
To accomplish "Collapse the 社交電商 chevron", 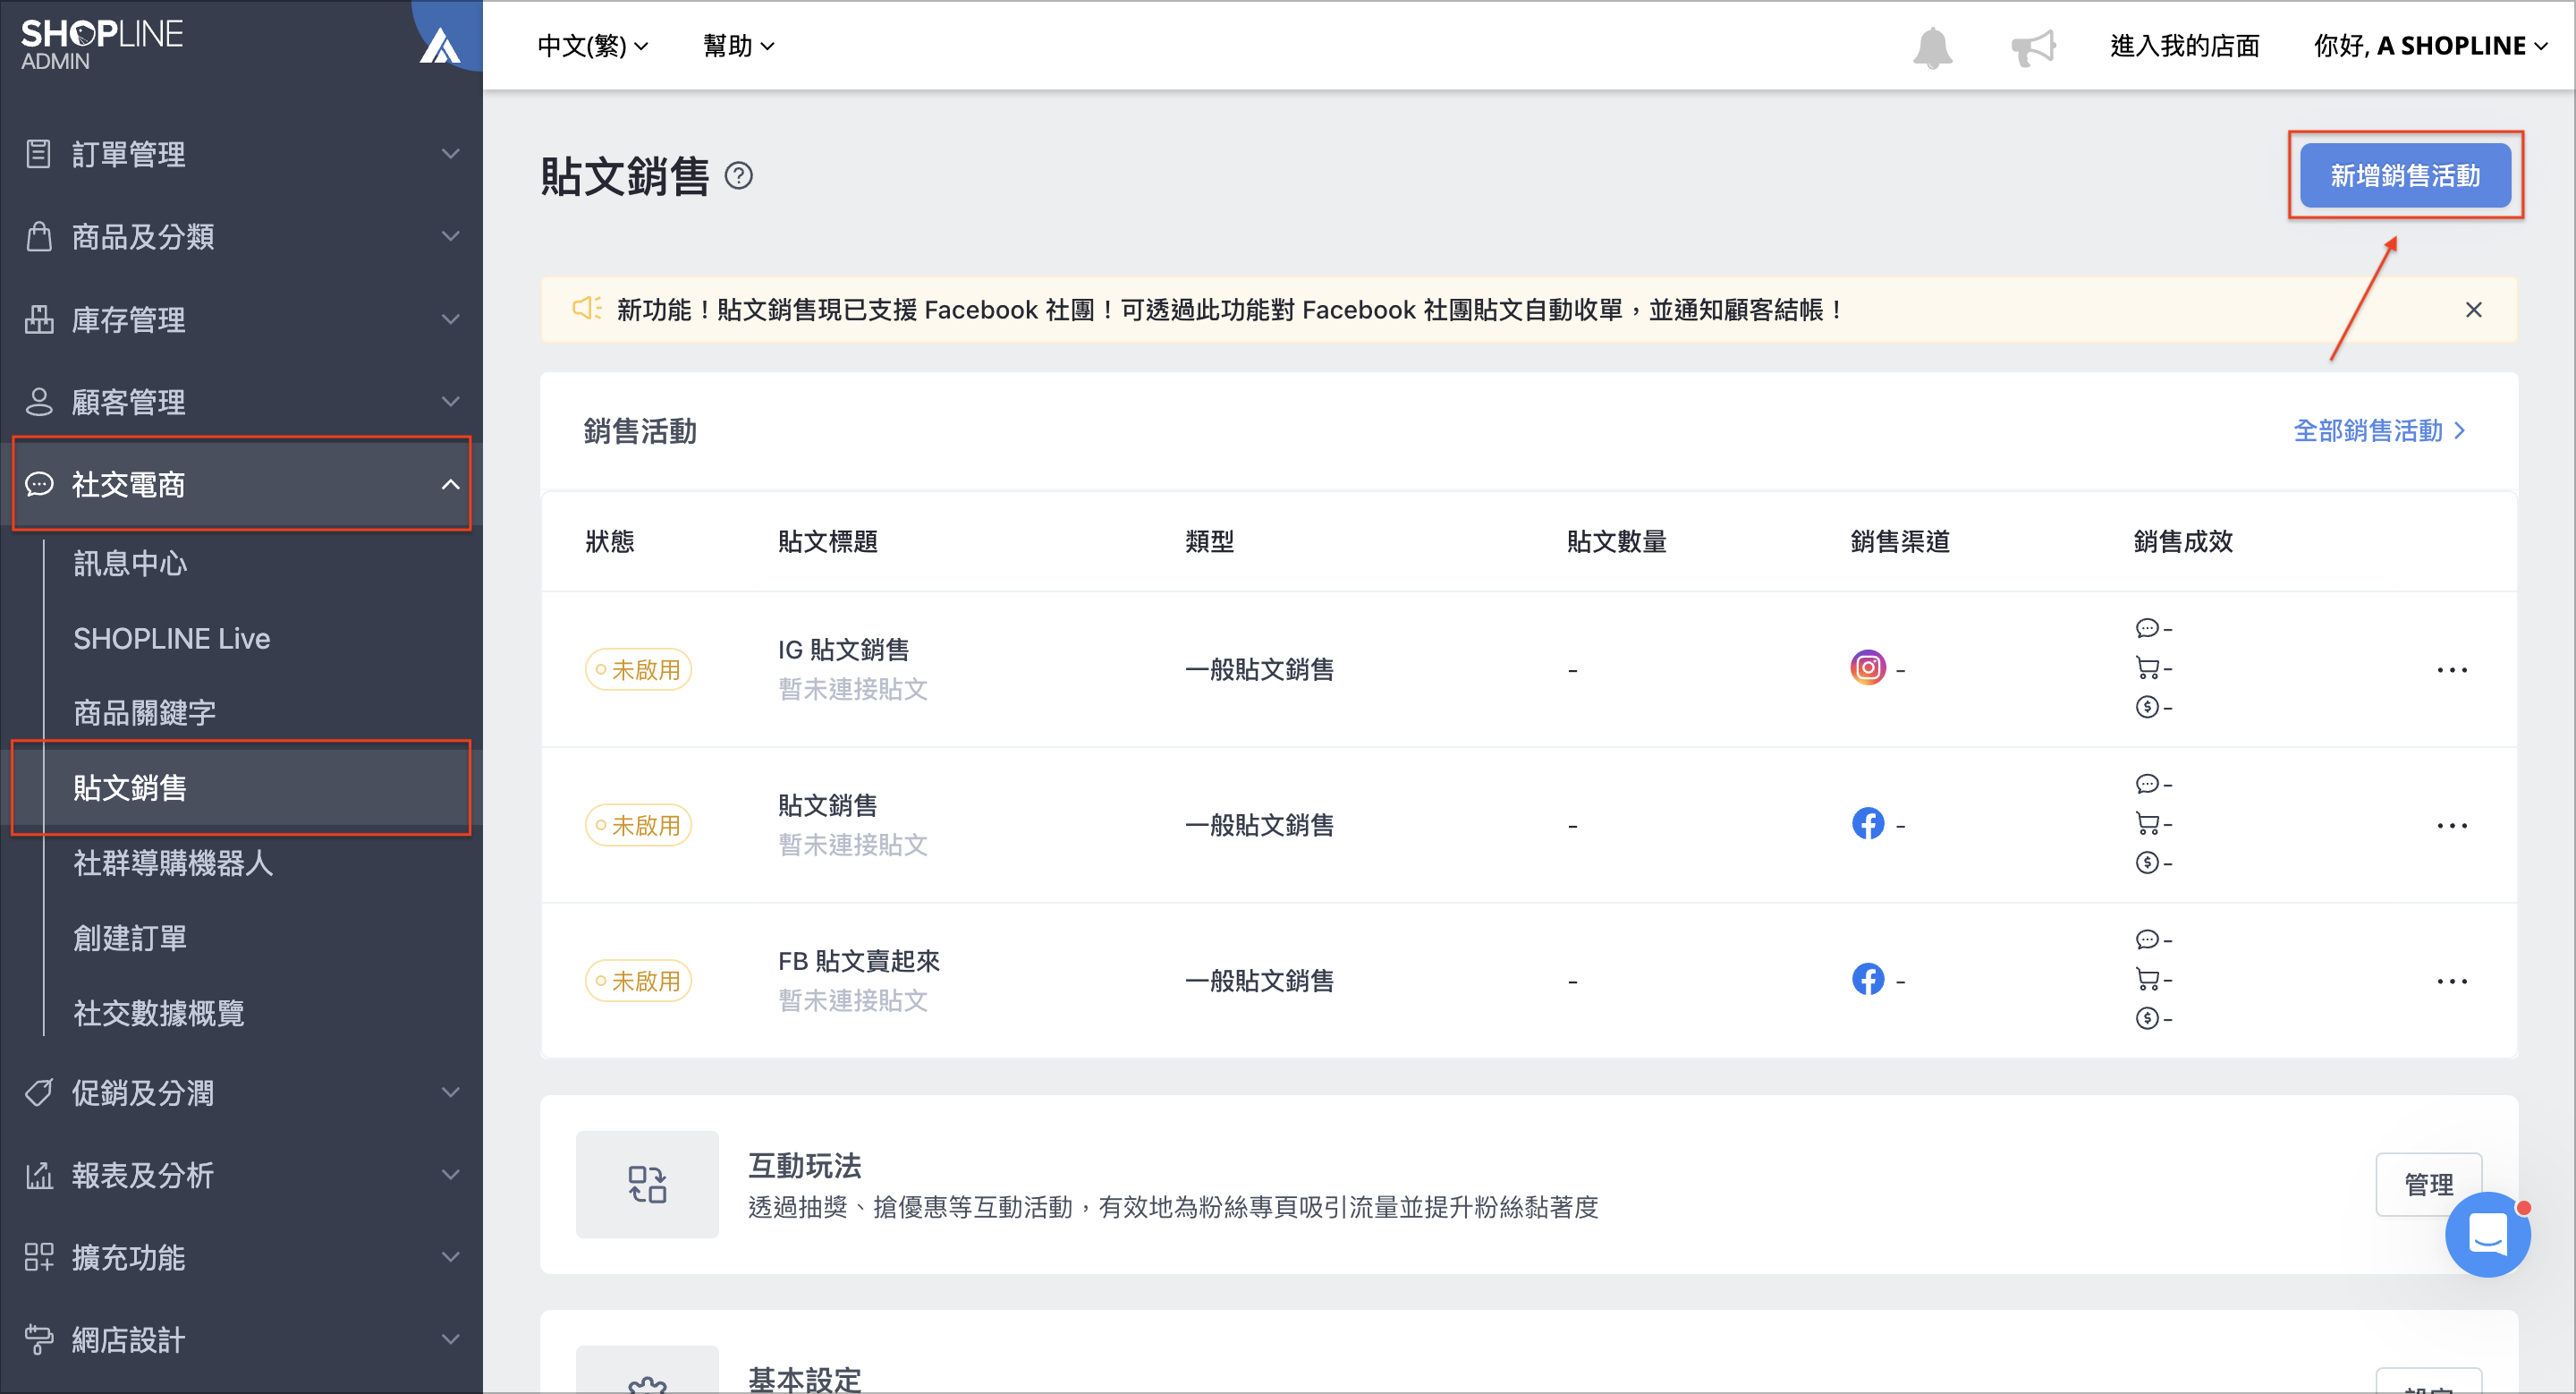I will point(451,485).
